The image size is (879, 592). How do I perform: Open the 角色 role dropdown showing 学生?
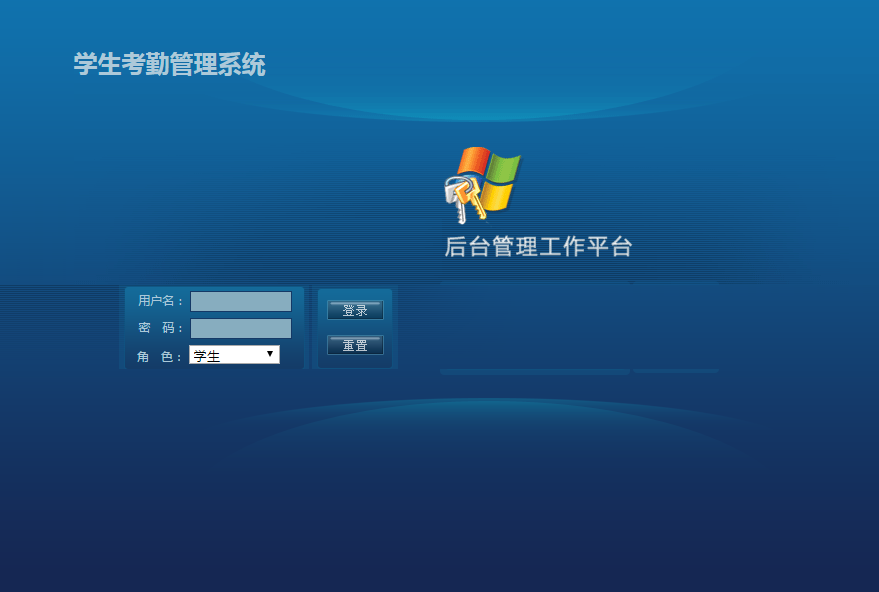point(234,355)
